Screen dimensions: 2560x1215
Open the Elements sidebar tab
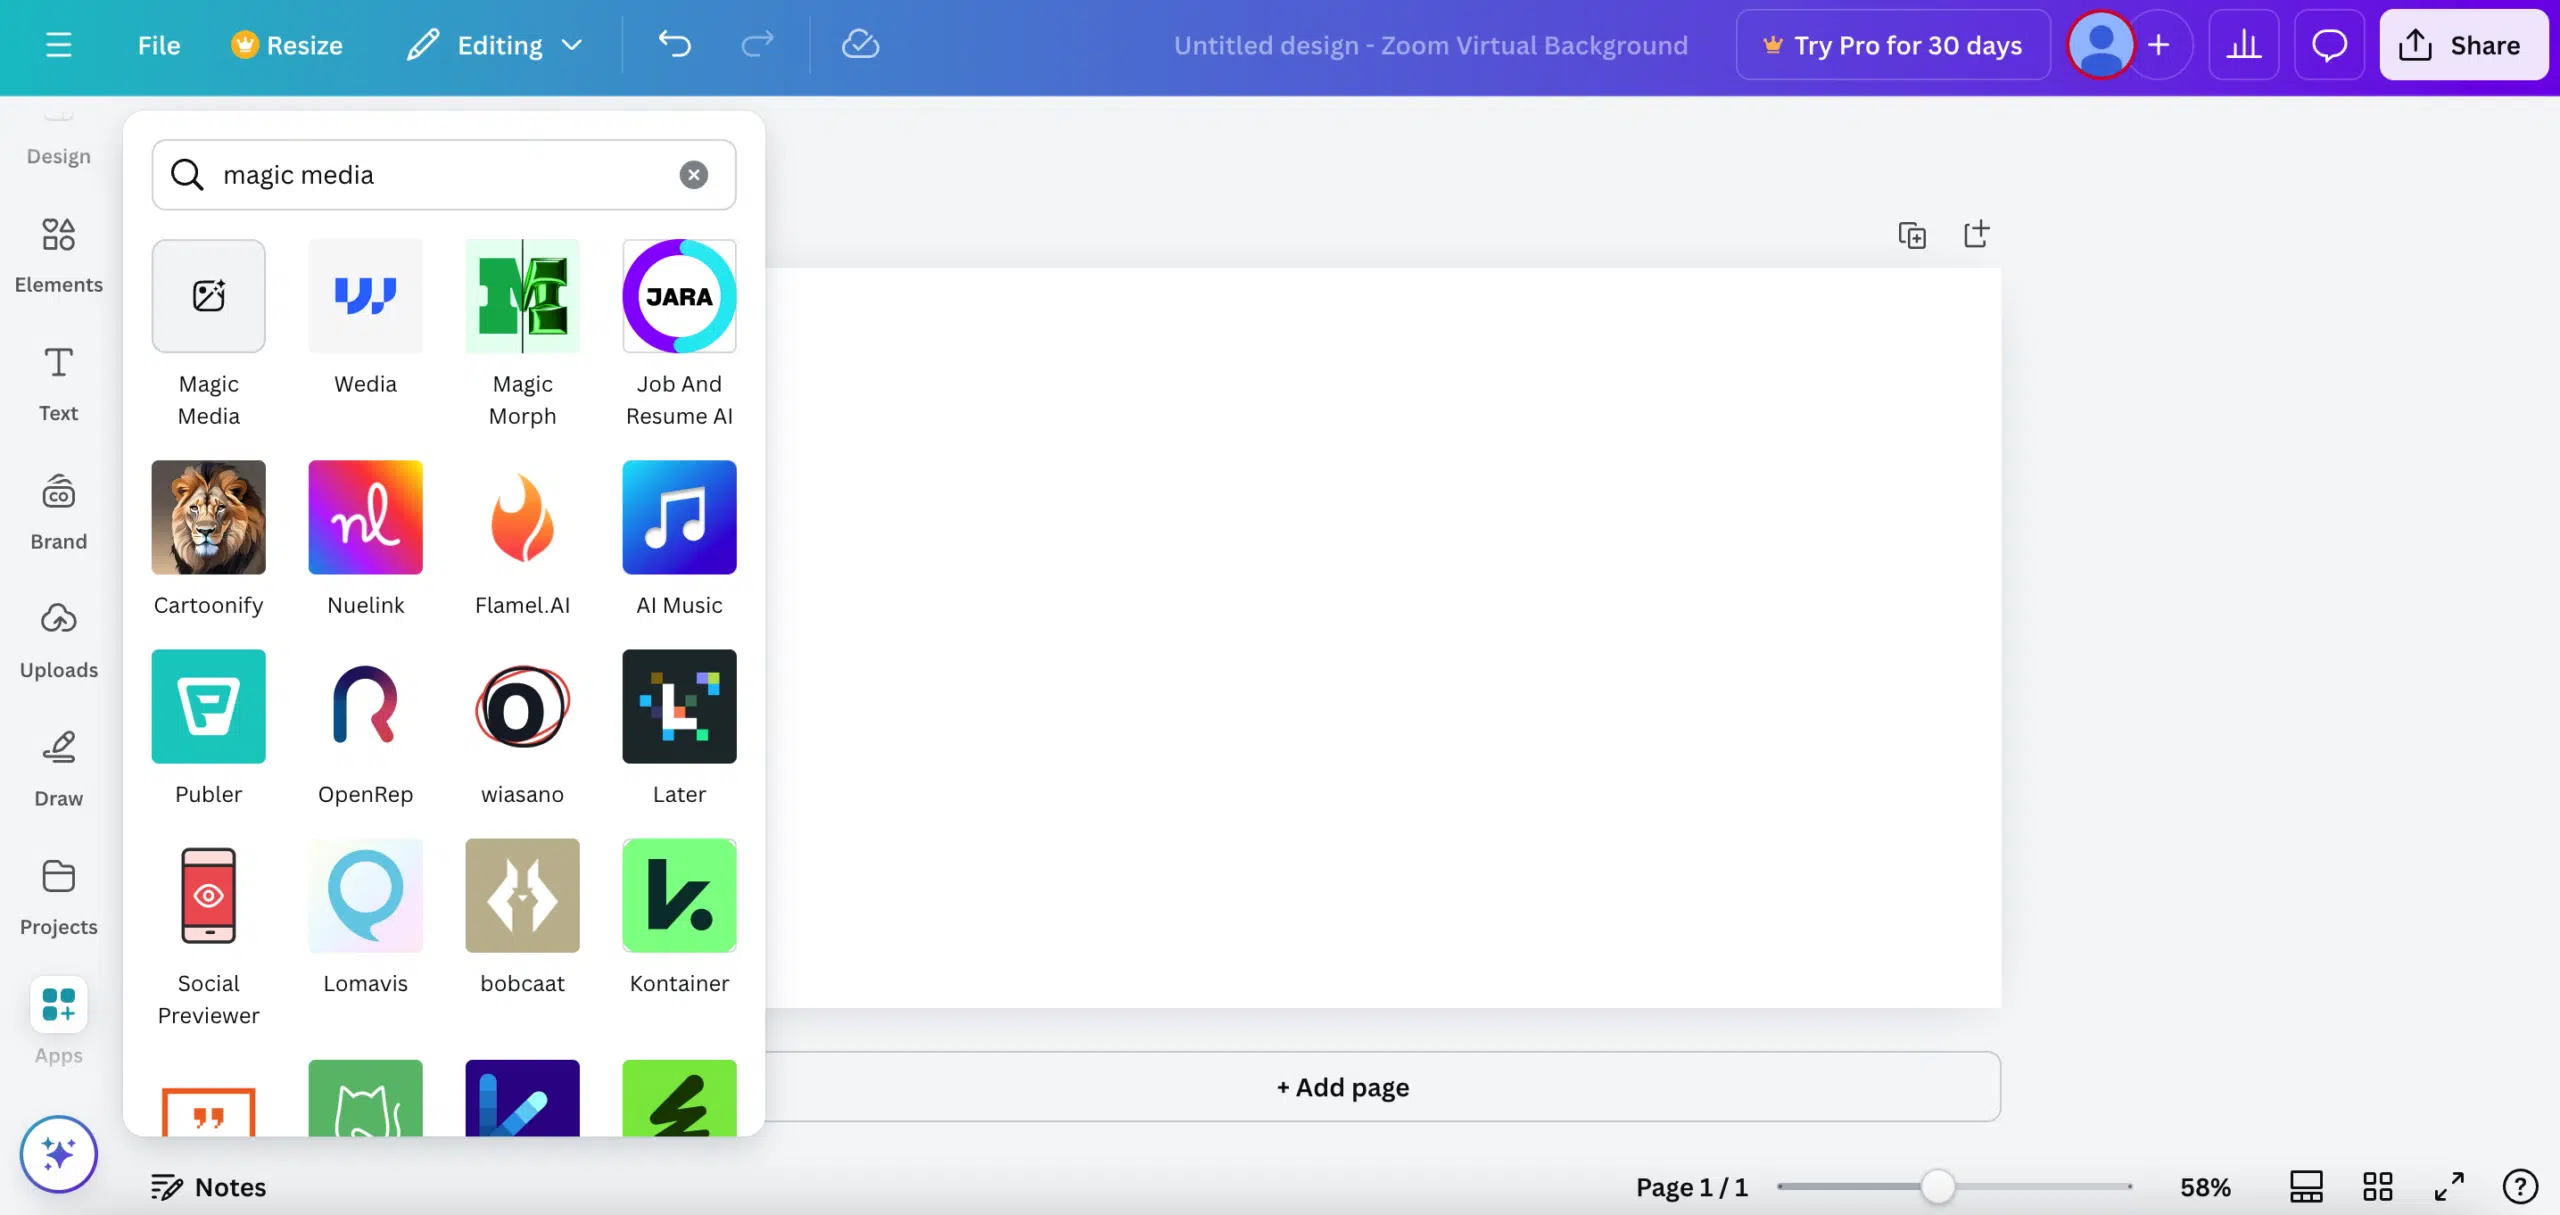click(58, 256)
